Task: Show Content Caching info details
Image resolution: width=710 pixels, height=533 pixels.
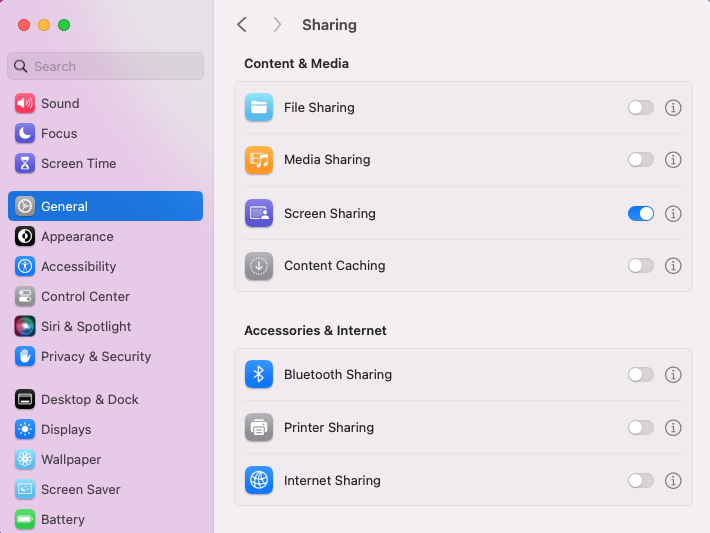Action: pos(673,266)
